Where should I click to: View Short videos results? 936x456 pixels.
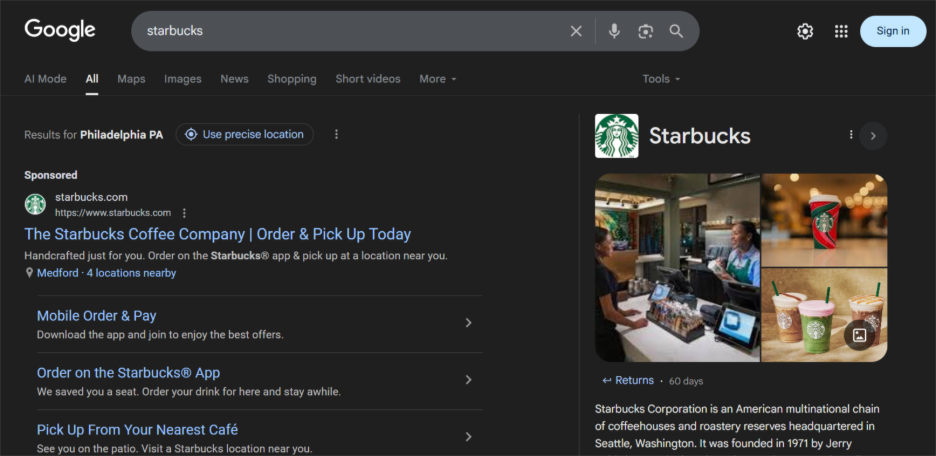(x=368, y=79)
